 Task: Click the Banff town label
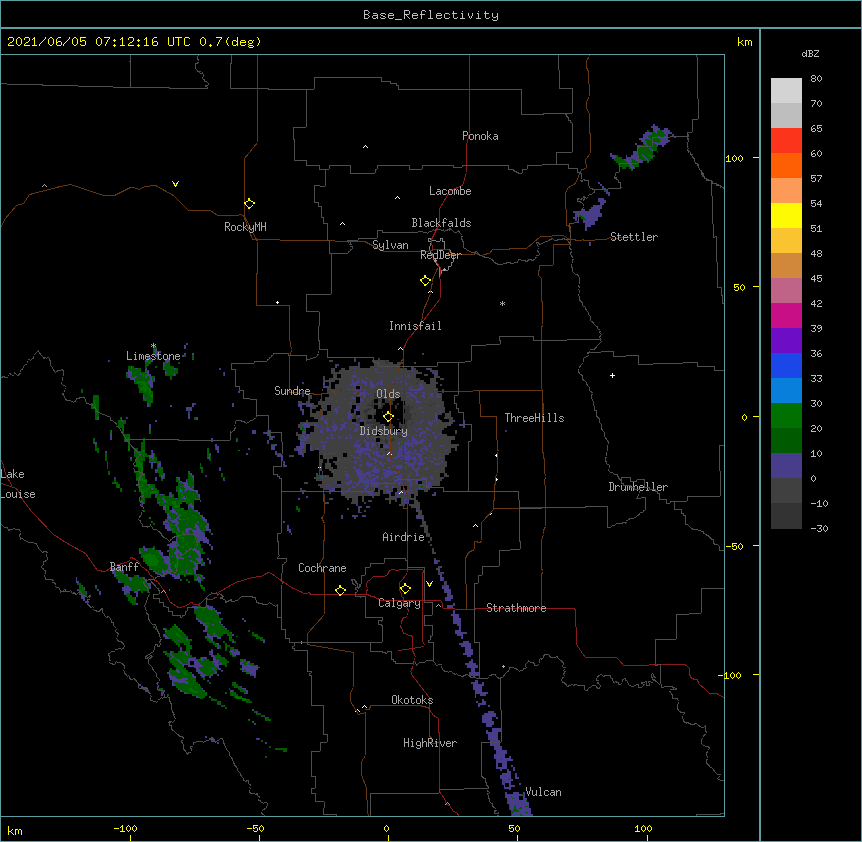pyautogui.click(x=124, y=567)
